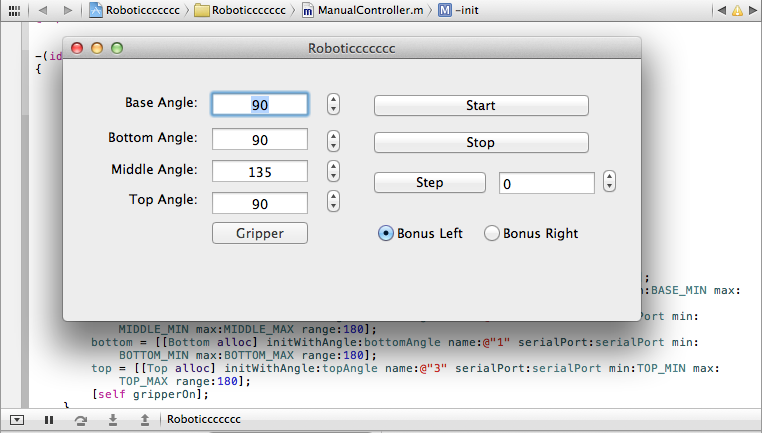
Task: Select the Bonus Left radio button
Action: 386,233
